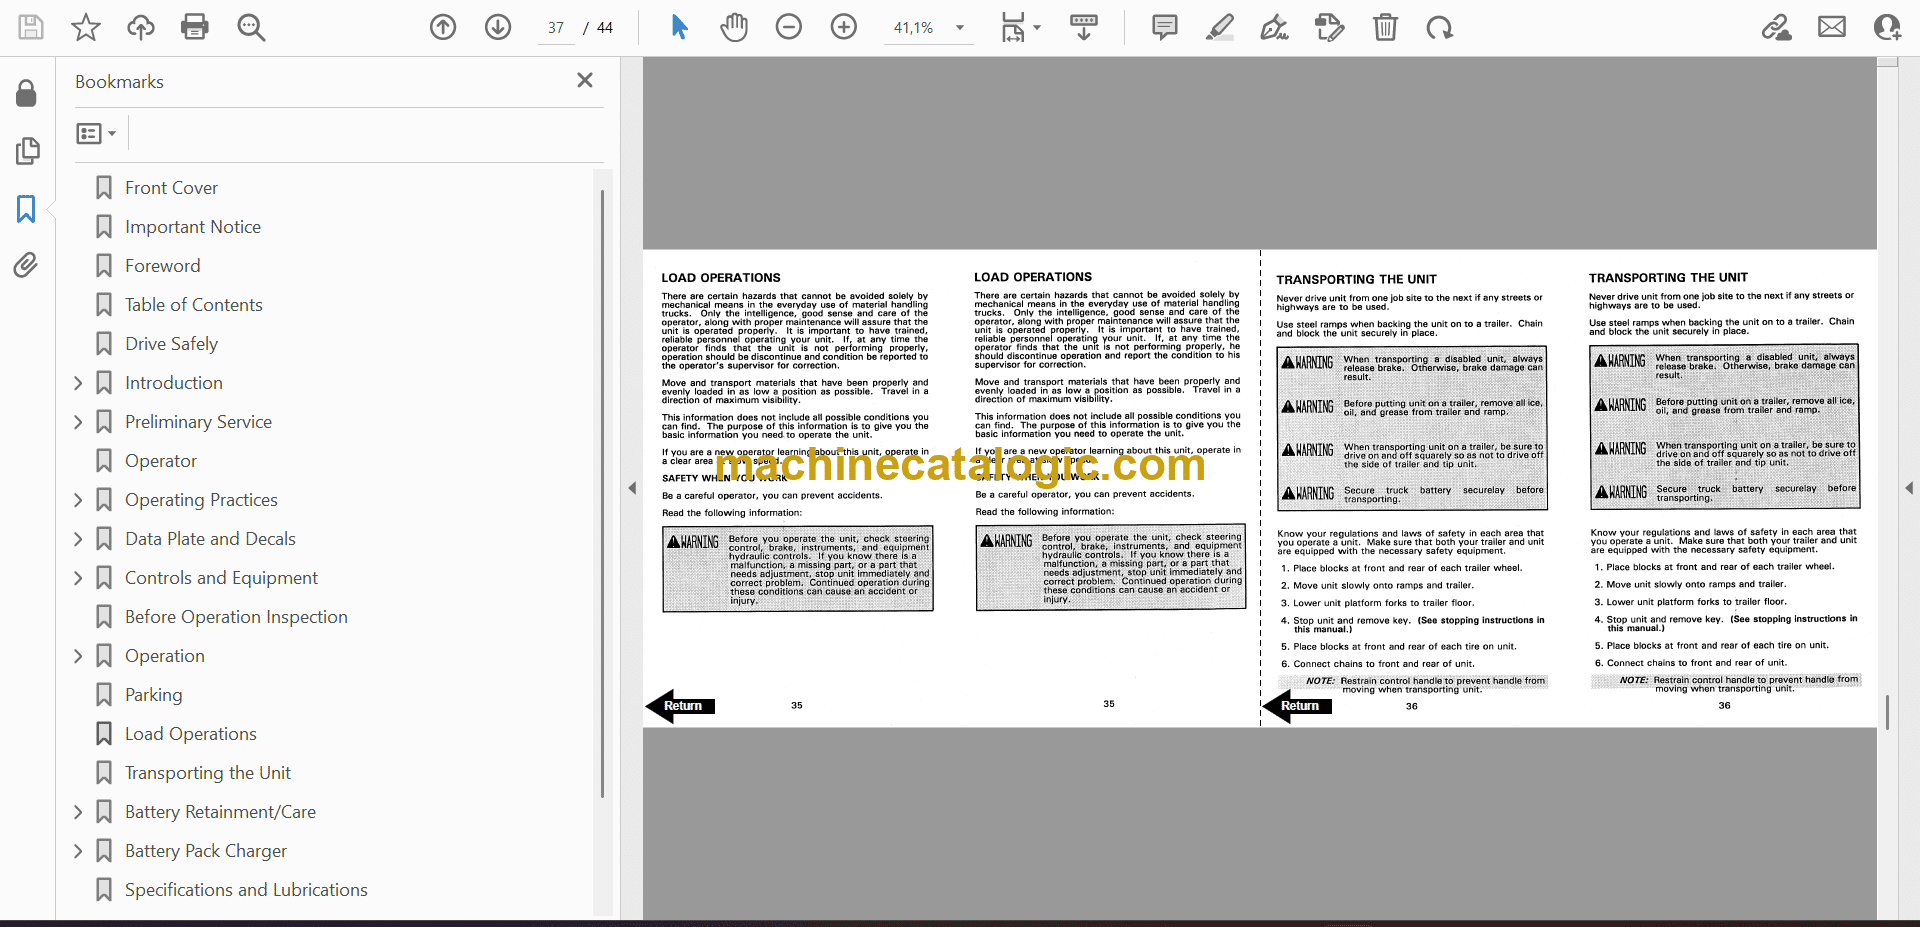Delete with the trash icon
The height and width of the screenshot is (927, 1920).
tap(1385, 27)
